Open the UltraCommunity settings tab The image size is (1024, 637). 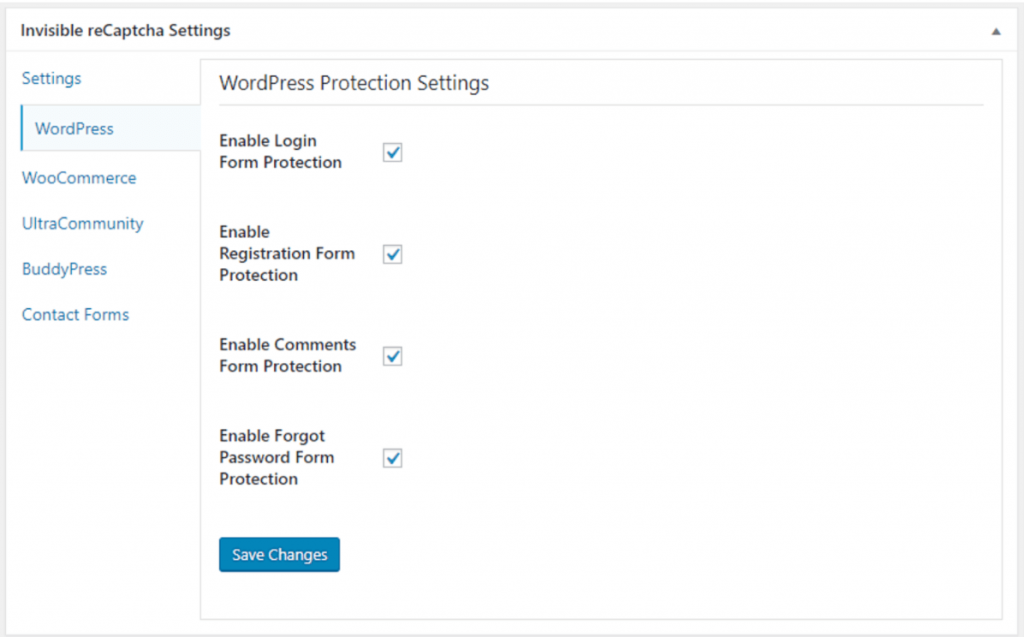point(82,223)
